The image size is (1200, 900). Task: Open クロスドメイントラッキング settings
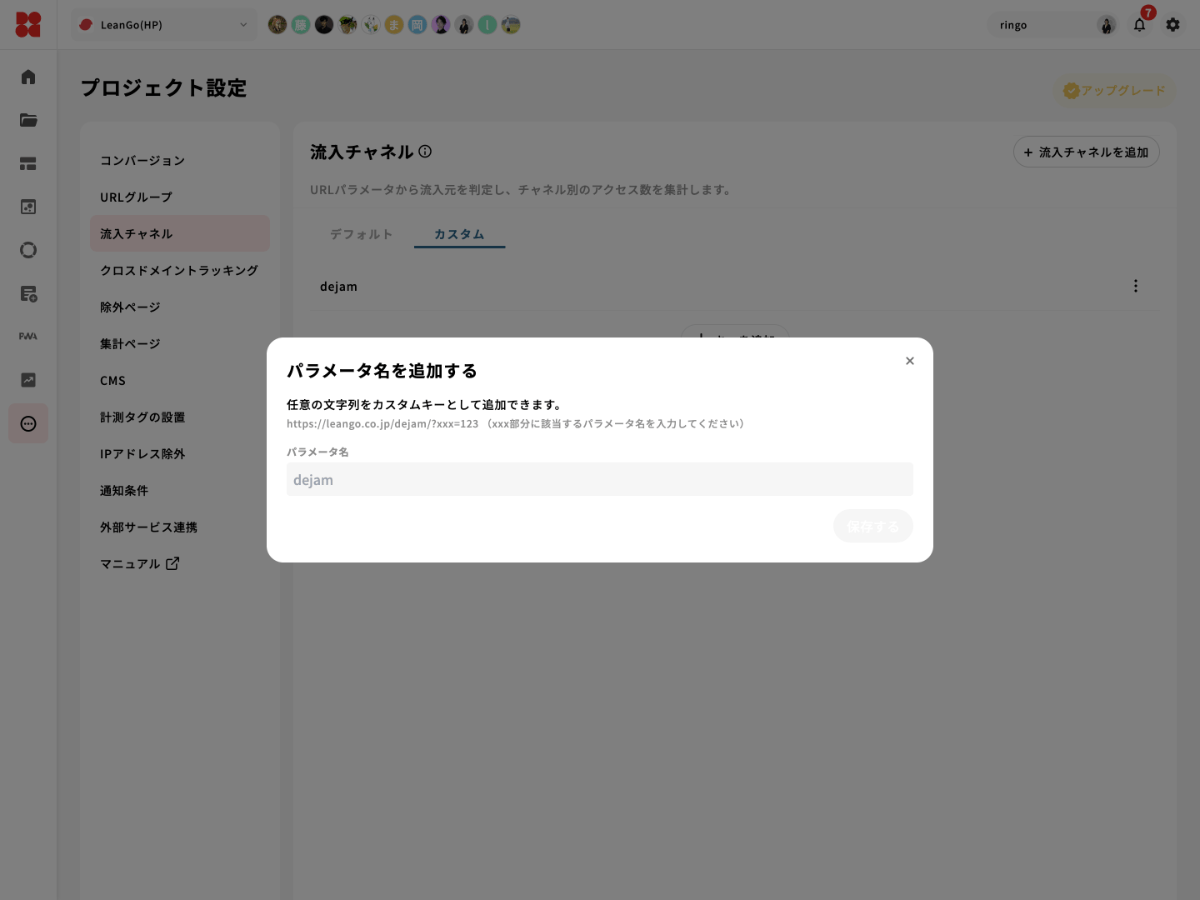179,271
